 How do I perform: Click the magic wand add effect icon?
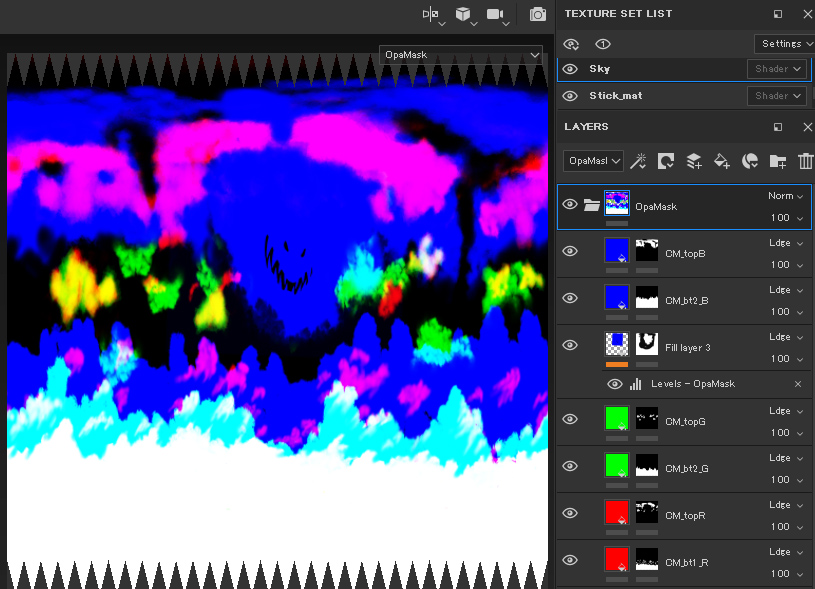coord(637,161)
